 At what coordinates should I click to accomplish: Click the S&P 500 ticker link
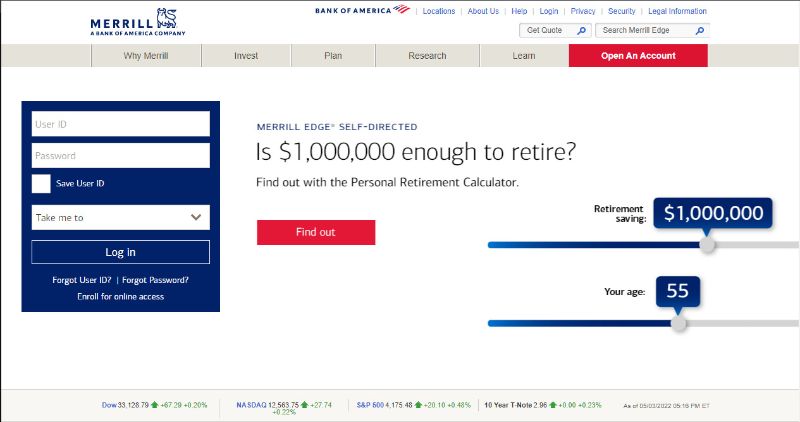pos(370,405)
